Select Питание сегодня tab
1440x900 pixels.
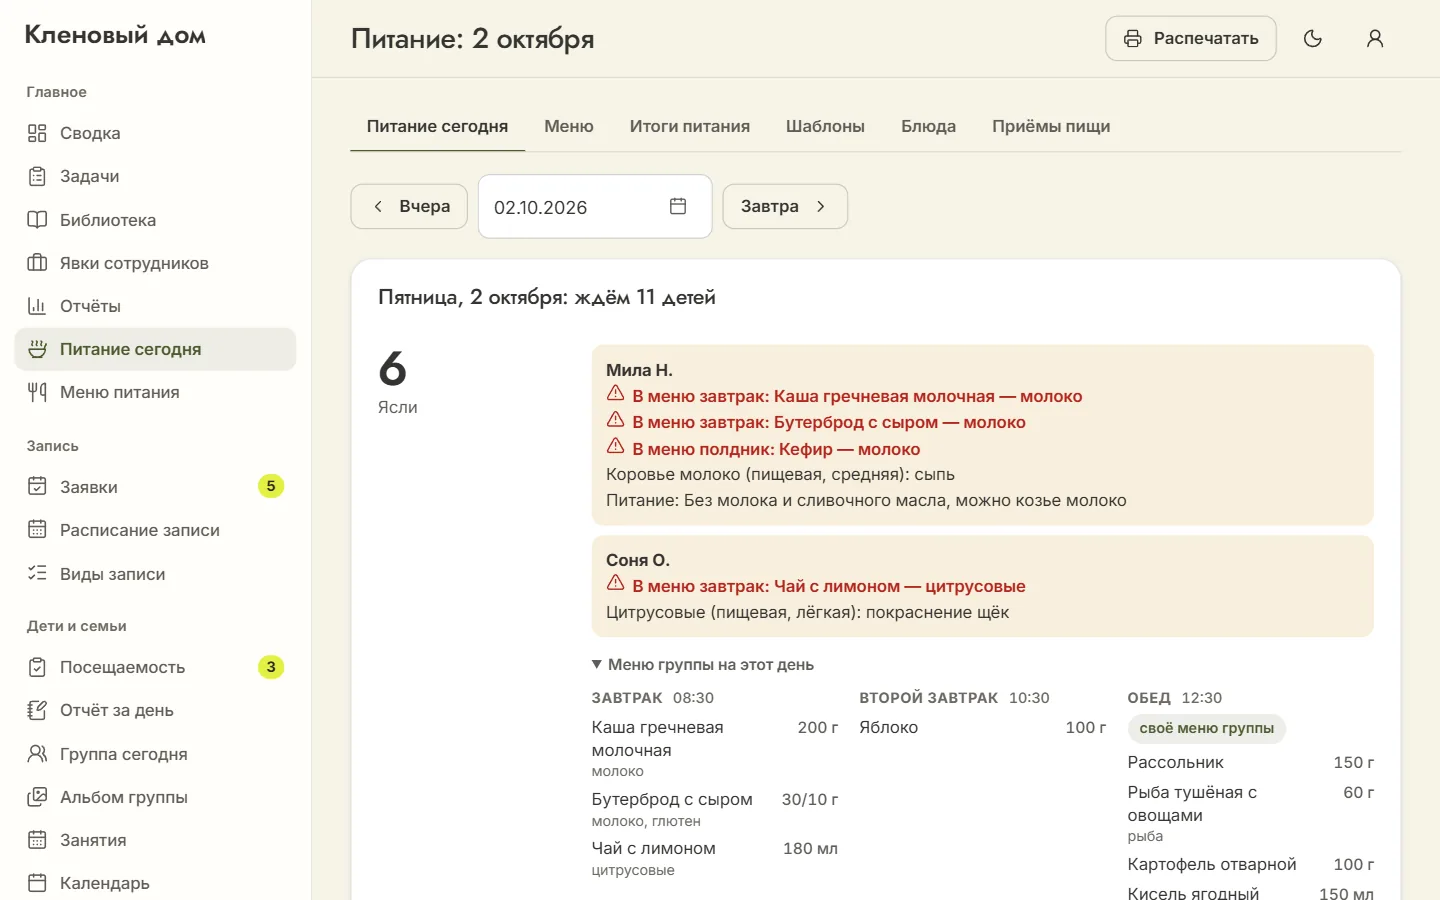pyautogui.click(x=437, y=126)
